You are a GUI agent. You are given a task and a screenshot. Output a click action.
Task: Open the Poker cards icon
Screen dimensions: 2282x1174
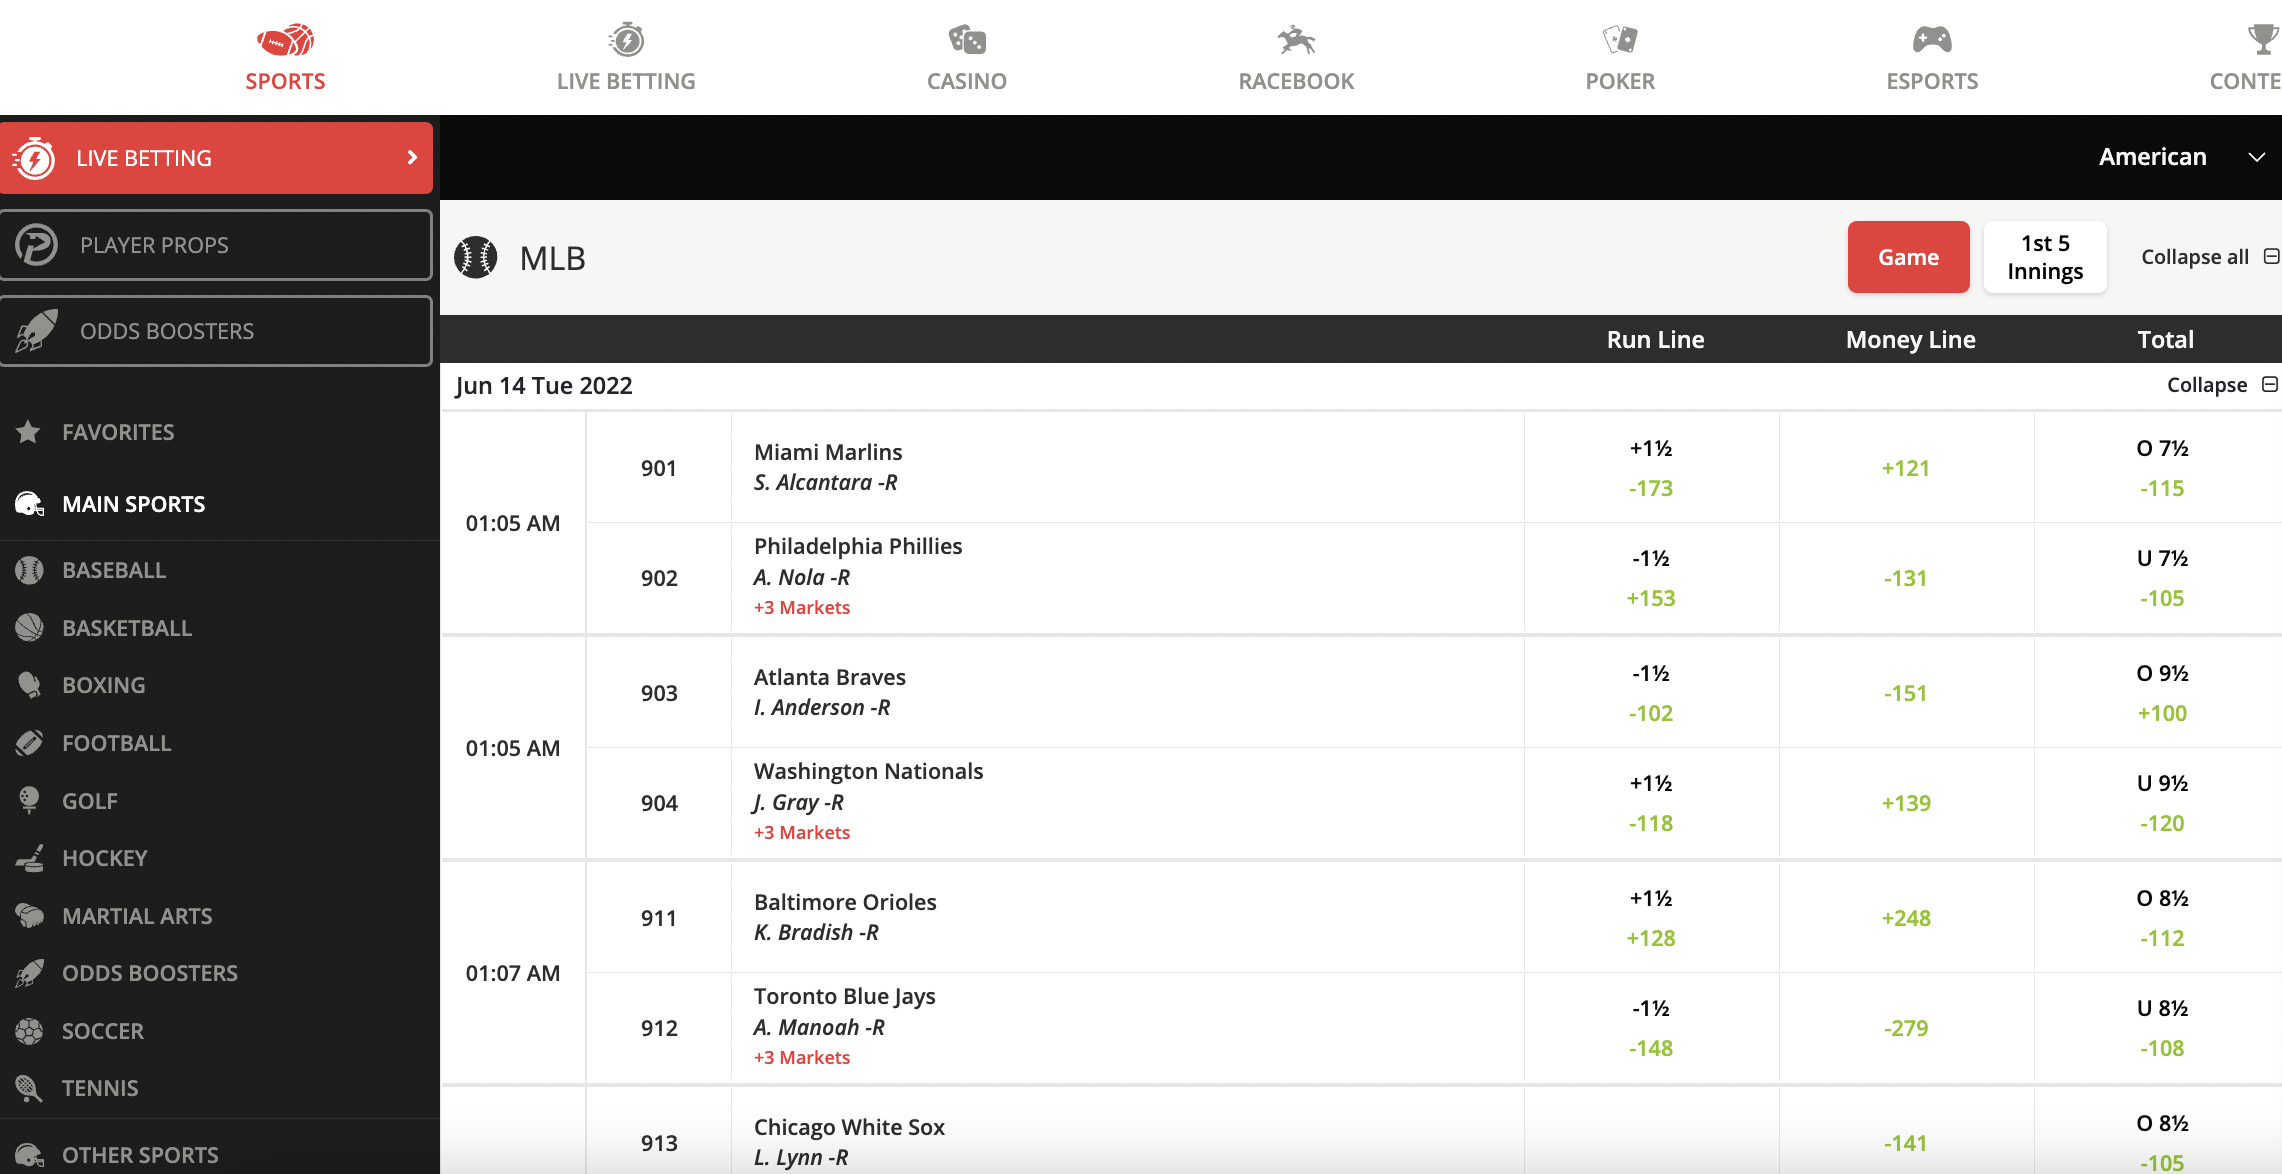[x=1620, y=40]
